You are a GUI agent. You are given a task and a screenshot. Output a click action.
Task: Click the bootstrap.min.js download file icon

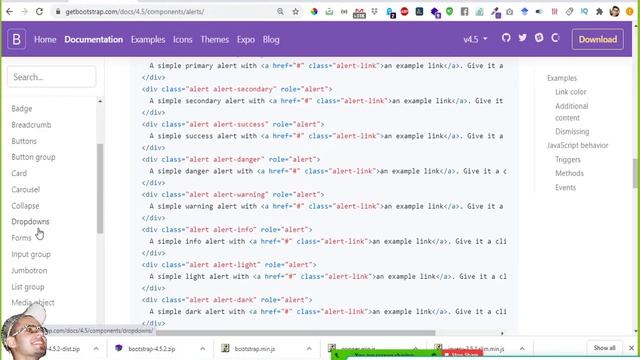coord(225,348)
